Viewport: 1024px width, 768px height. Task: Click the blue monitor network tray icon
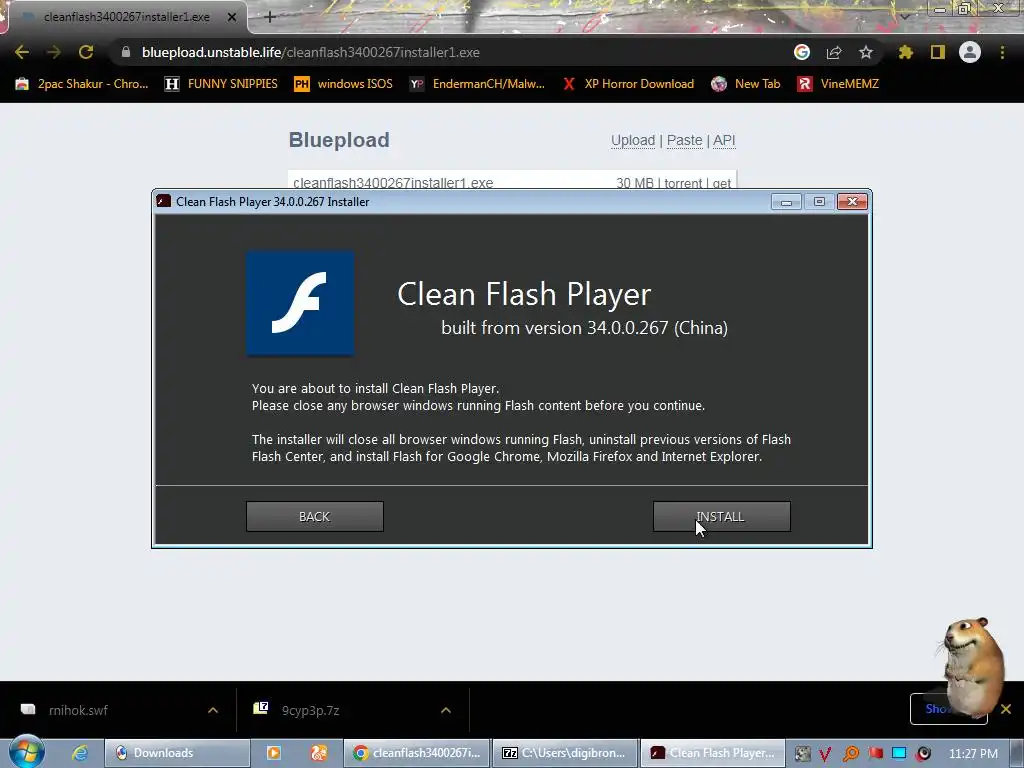[x=899, y=754]
